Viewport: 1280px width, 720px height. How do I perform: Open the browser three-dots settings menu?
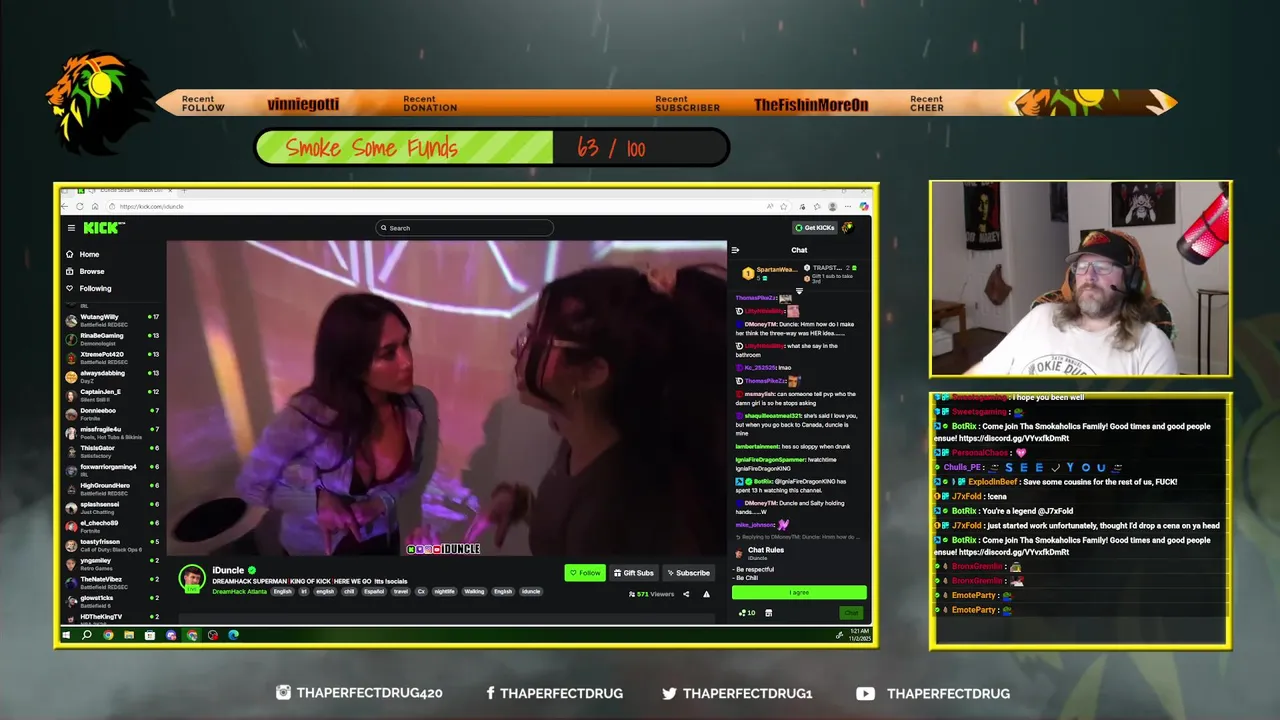pos(848,206)
